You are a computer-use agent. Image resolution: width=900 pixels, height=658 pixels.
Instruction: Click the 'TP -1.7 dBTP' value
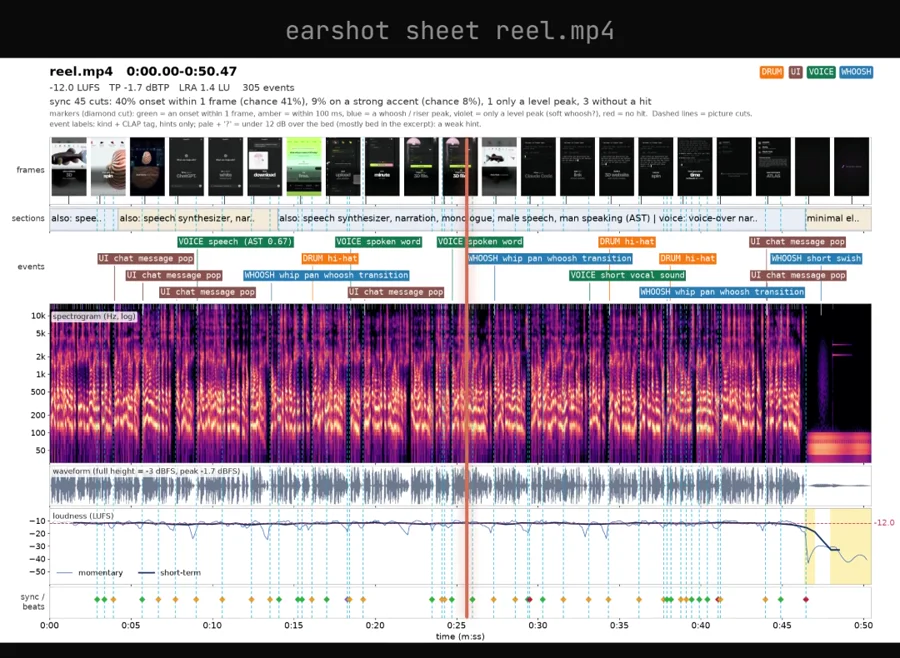(x=139, y=88)
